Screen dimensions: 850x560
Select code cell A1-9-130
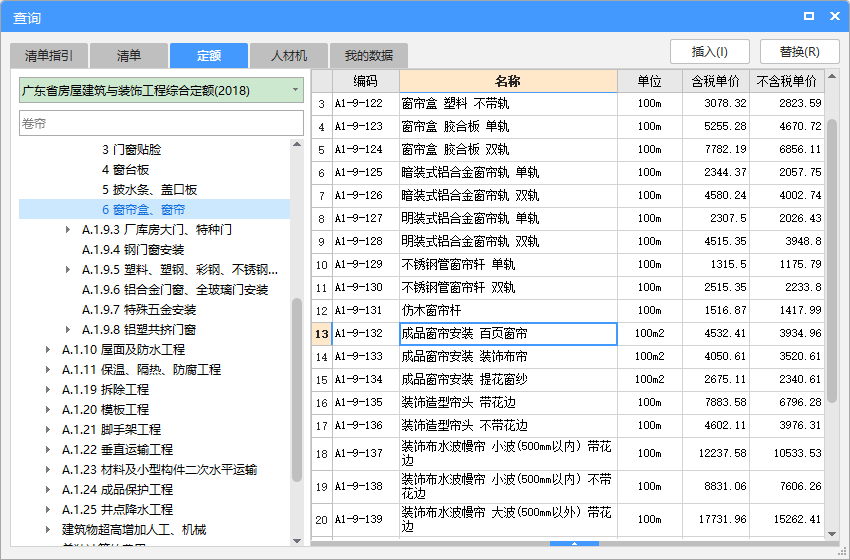coord(365,288)
